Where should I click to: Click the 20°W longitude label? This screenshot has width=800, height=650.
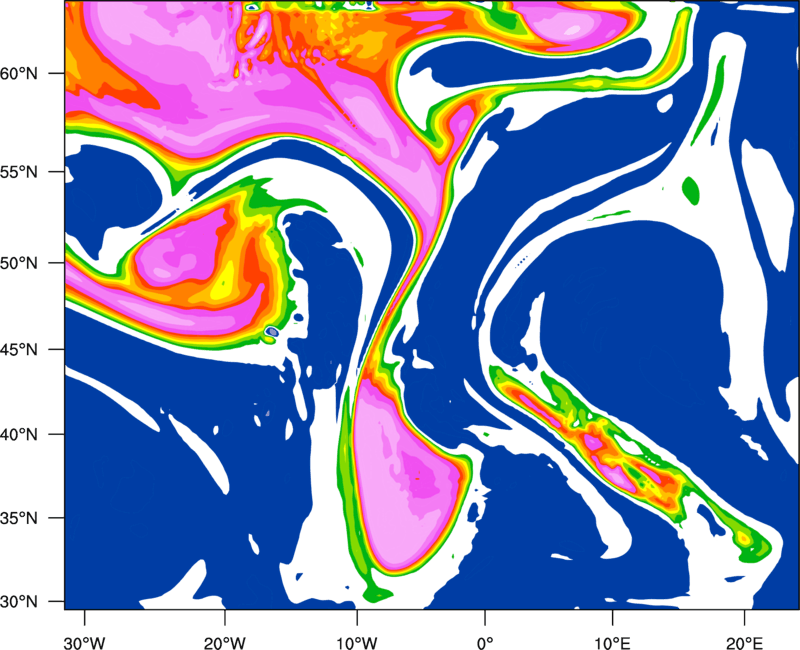pyautogui.click(x=225, y=643)
